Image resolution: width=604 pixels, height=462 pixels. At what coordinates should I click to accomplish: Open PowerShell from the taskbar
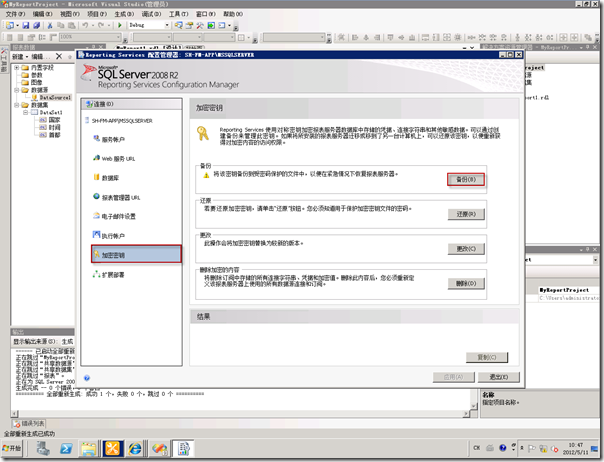(x=66, y=449)
